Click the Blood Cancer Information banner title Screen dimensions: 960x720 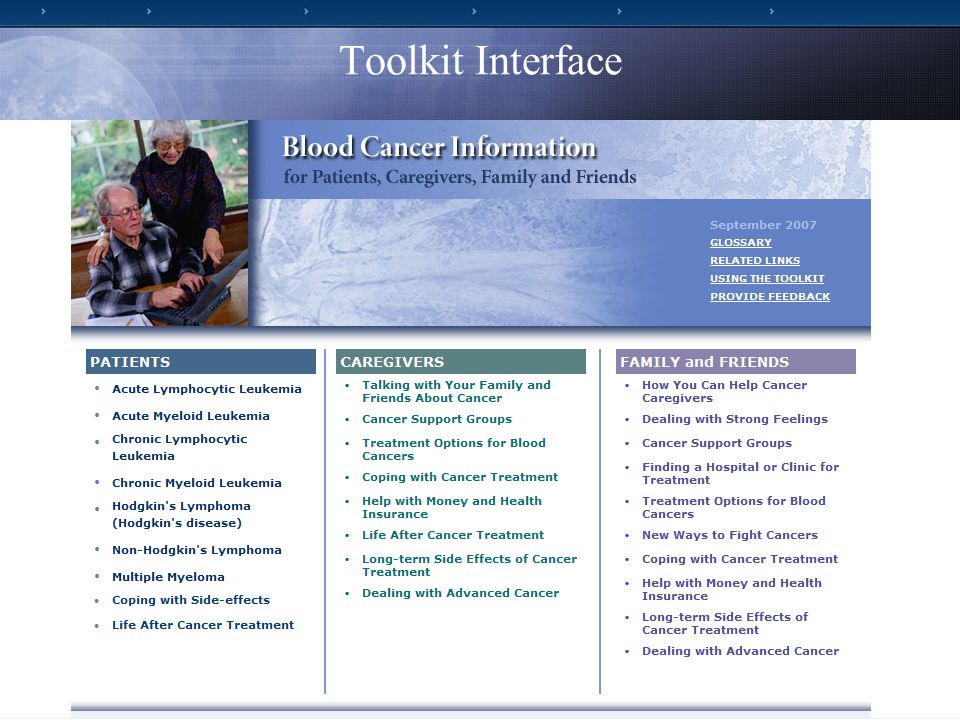[x=439, y=147]
